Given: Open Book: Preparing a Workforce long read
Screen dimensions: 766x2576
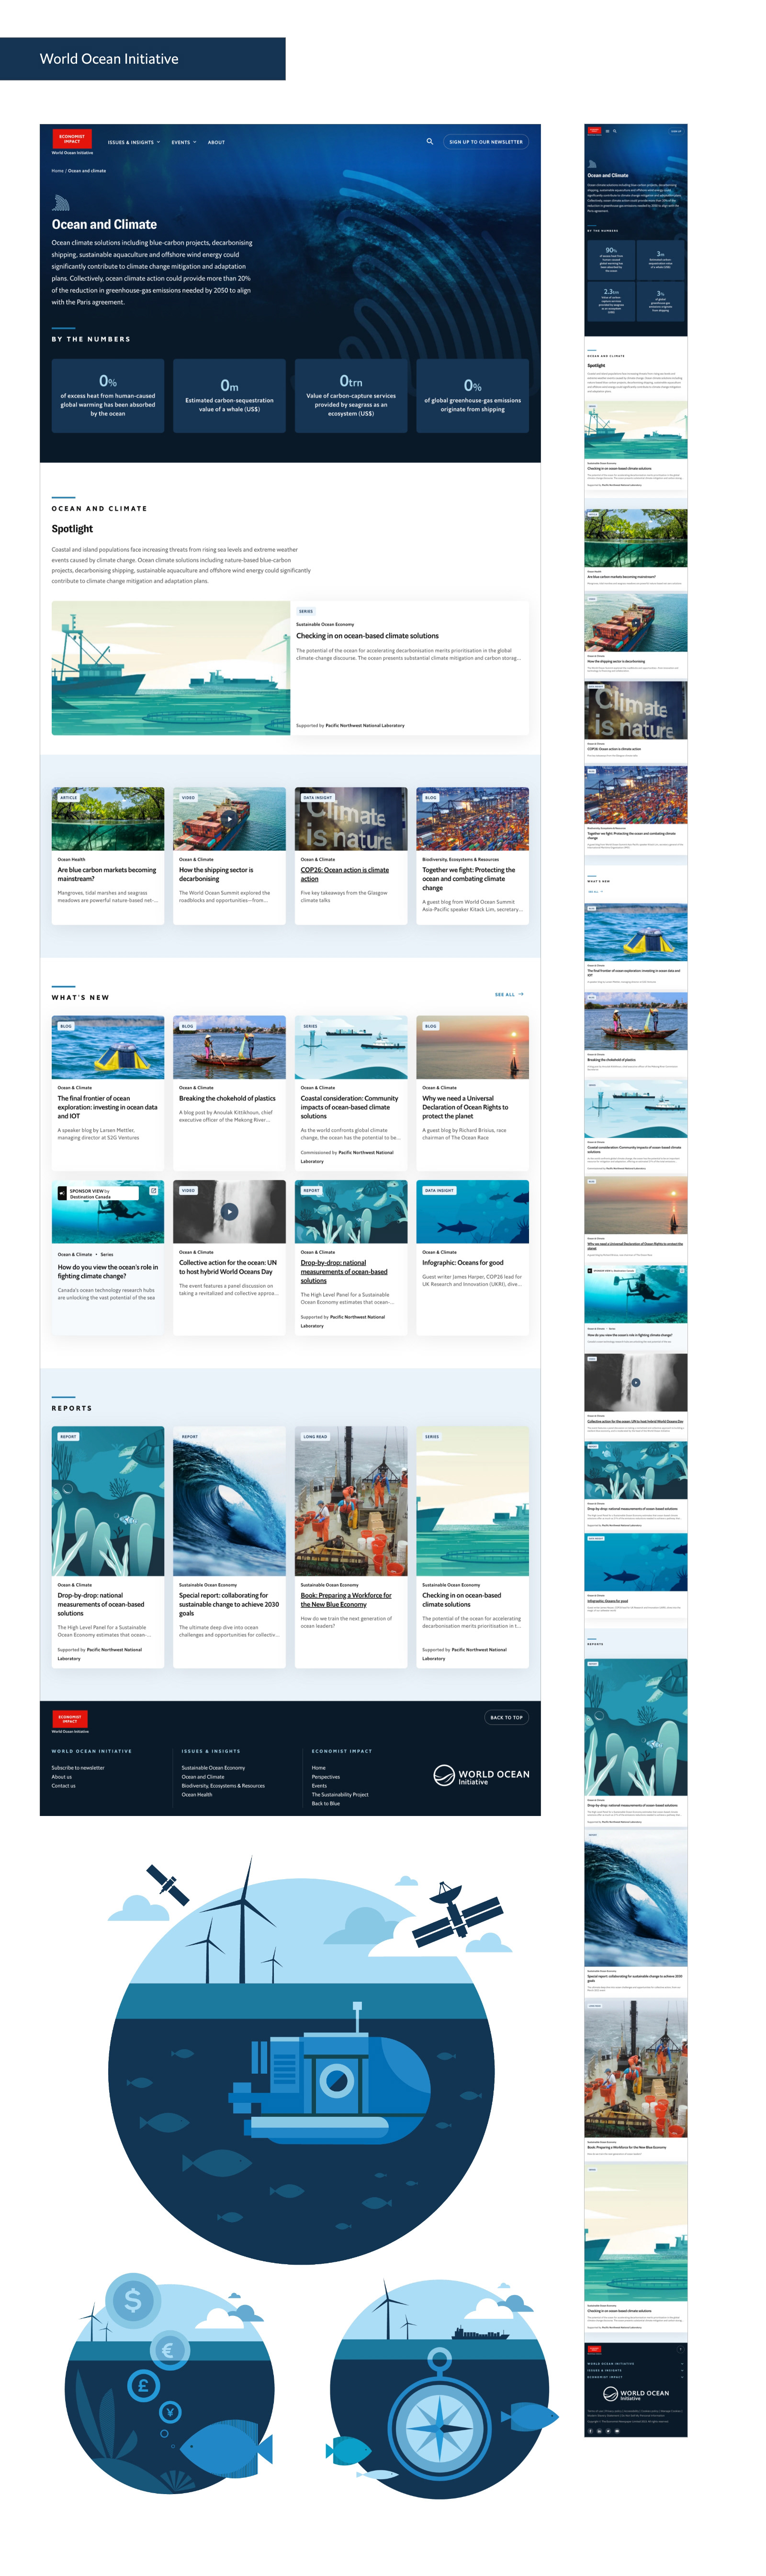Looking at the screenshot, I should point(346,1600).
